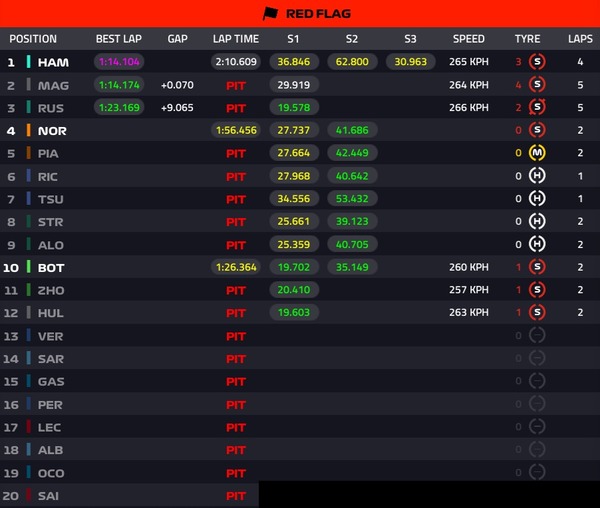This screenshot has height=508, width=600.
Task: Select the VER driver name in position 13
Action: click(50, 336)
